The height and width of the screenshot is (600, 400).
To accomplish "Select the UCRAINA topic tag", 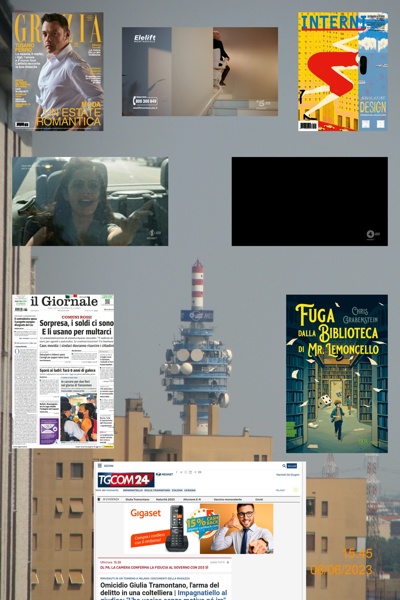I will 190,490.
